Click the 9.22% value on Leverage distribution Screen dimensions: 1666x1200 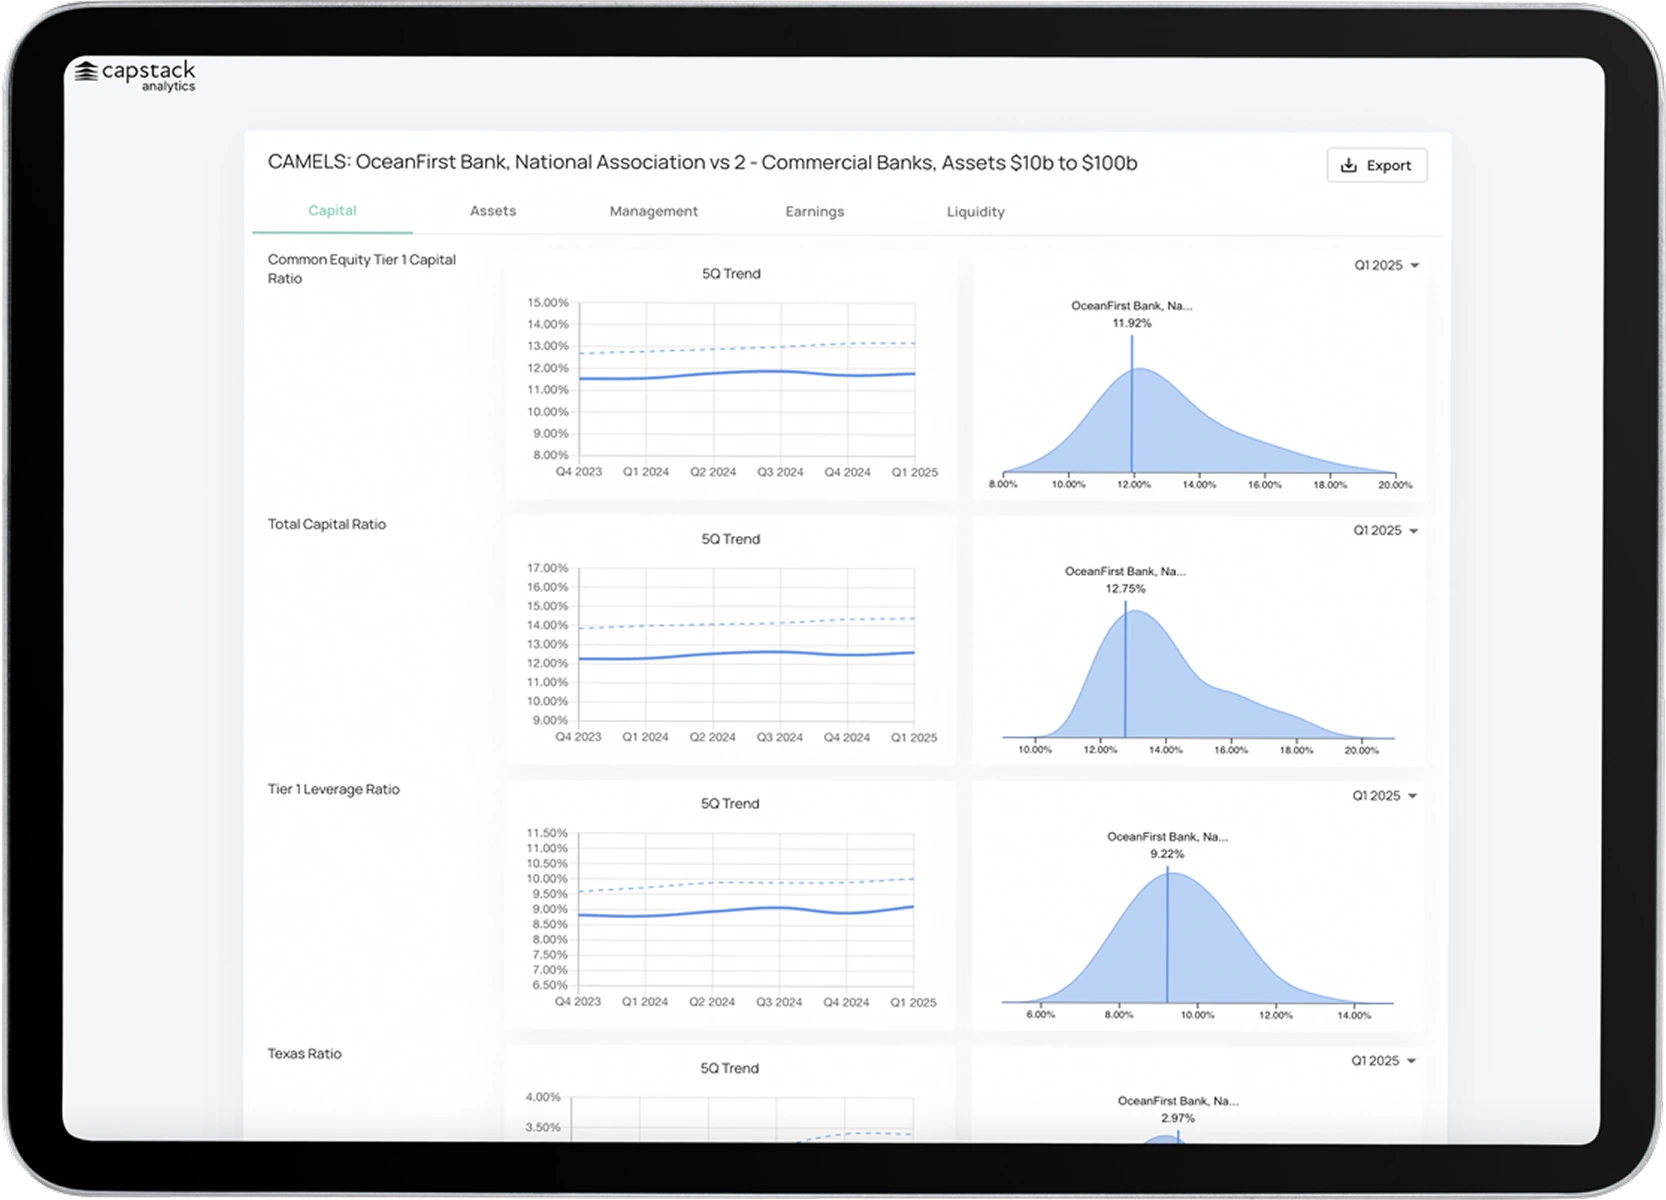[1167, 854]
